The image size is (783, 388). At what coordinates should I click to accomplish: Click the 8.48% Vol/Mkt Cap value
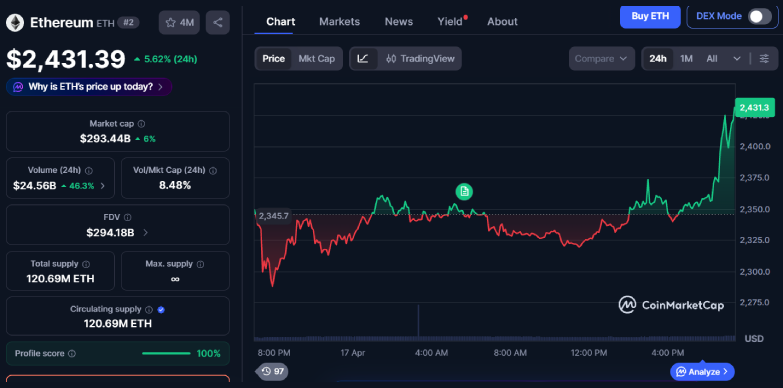coord(175,186)
